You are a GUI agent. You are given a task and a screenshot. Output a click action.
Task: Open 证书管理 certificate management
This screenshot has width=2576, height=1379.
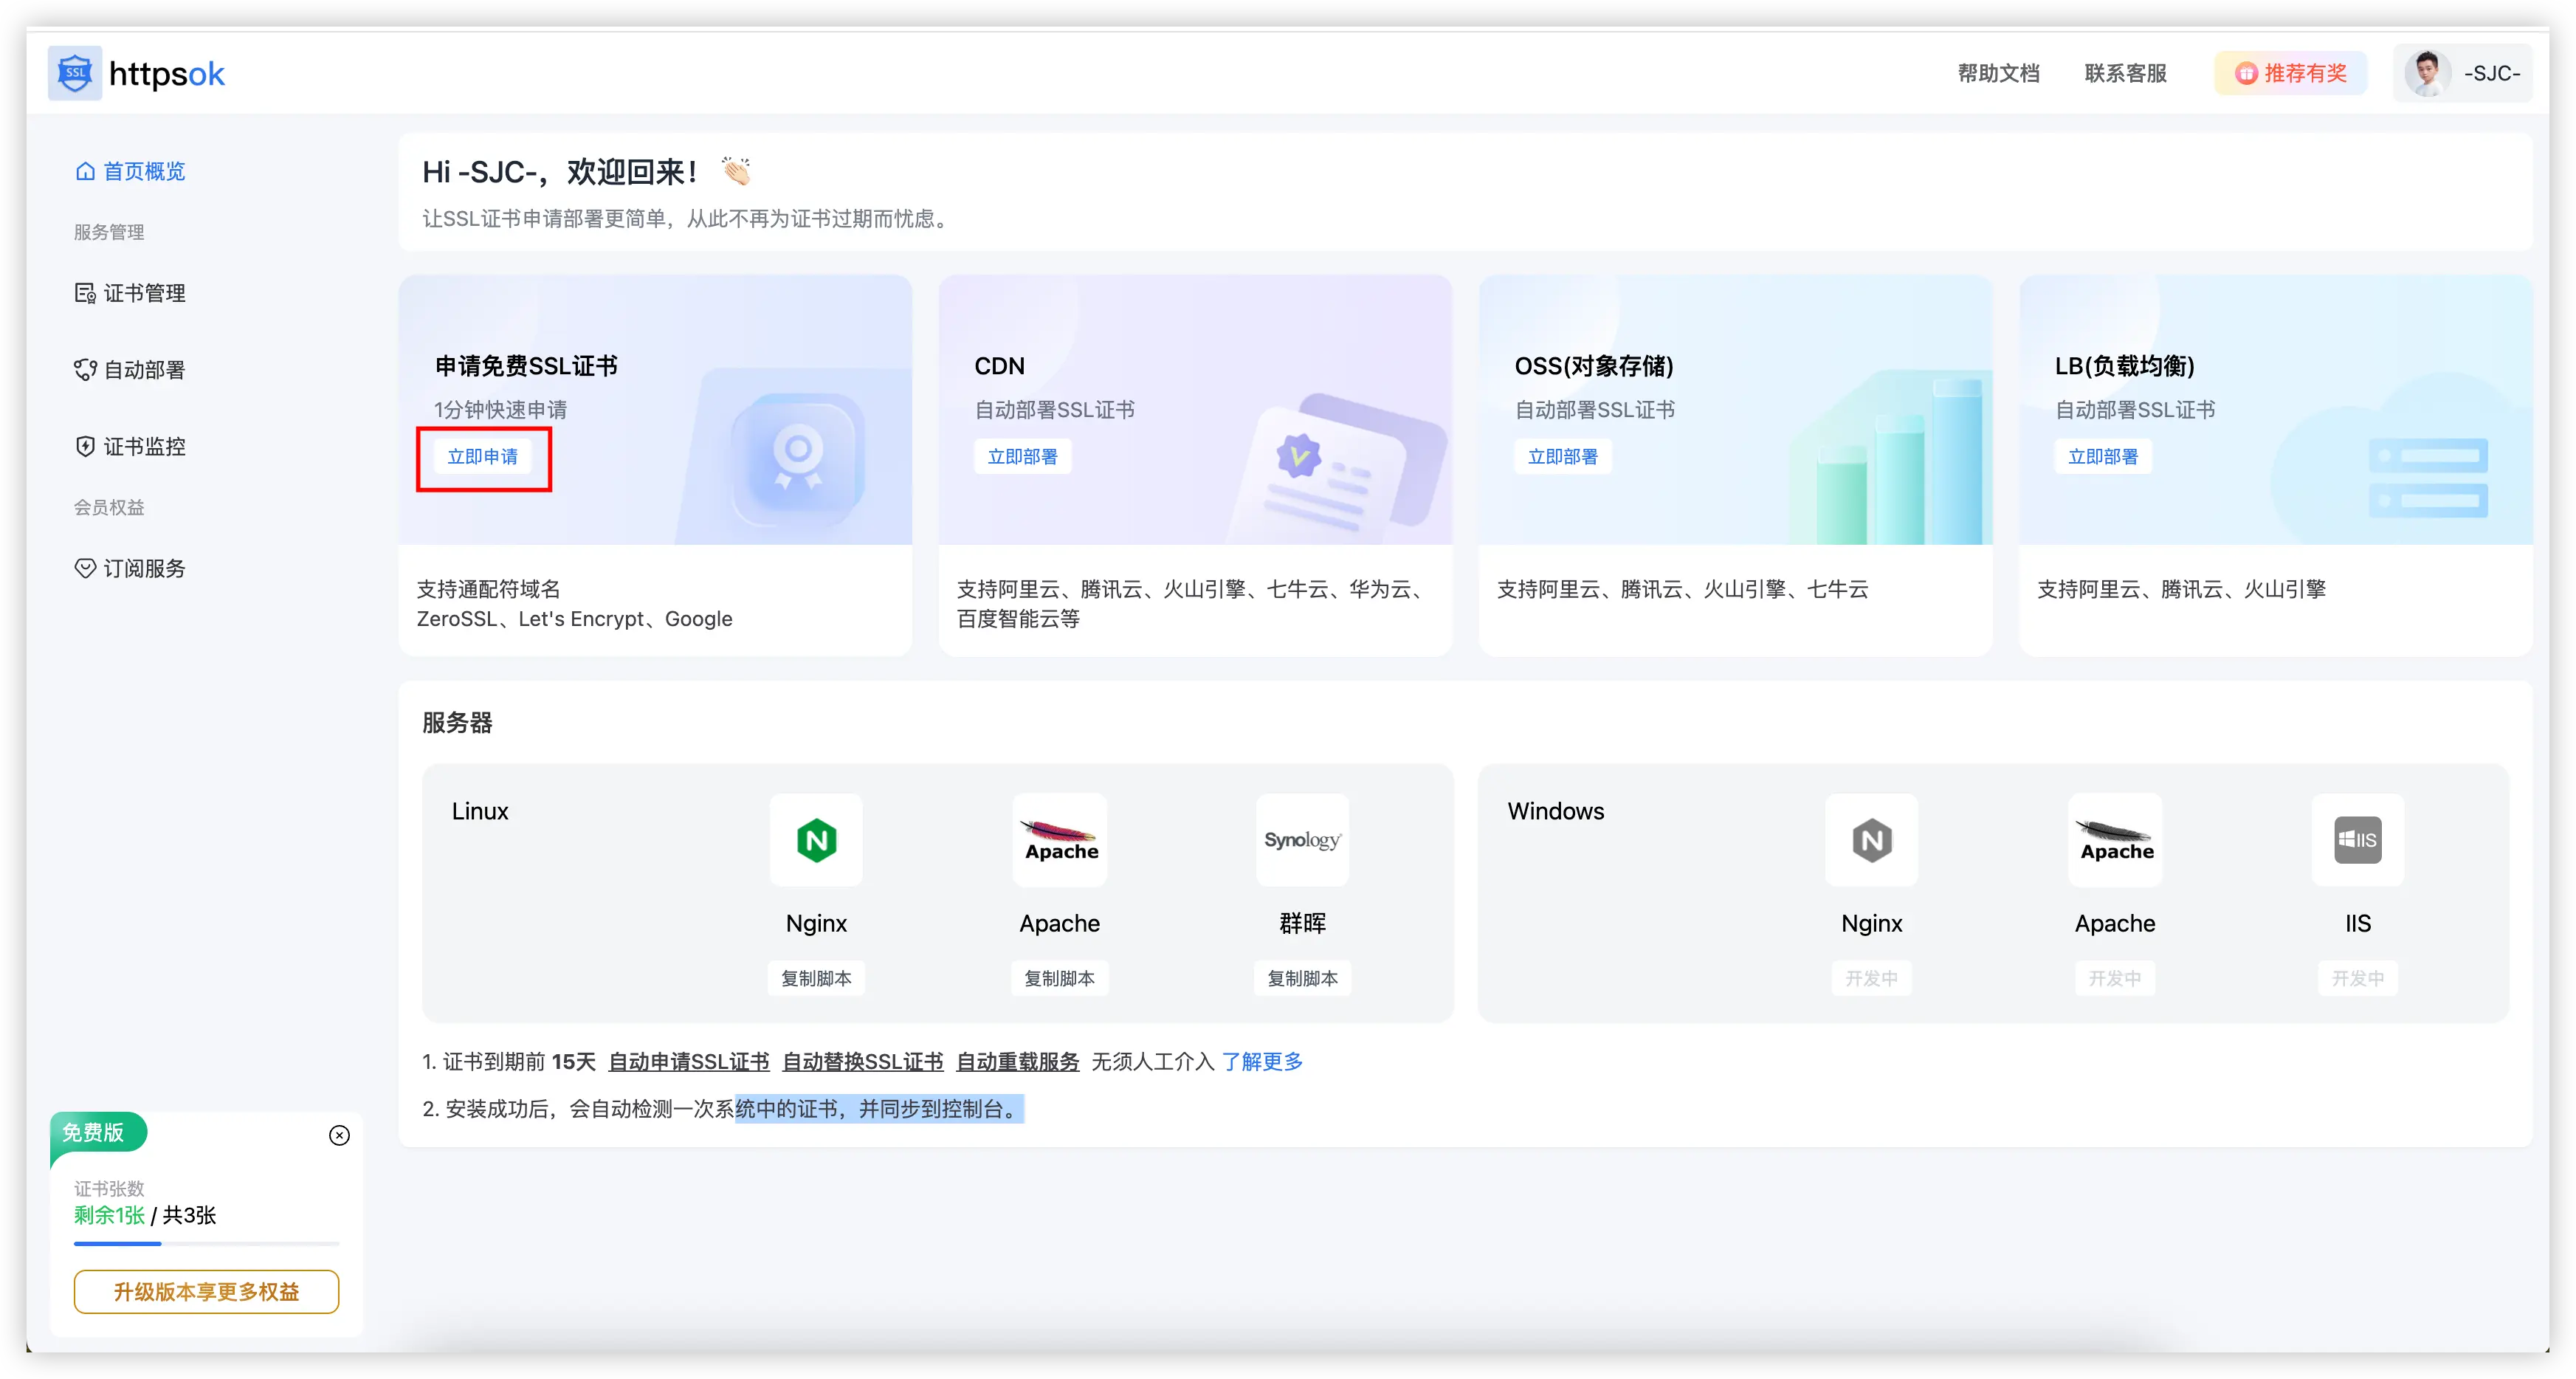tap(144, 293)
